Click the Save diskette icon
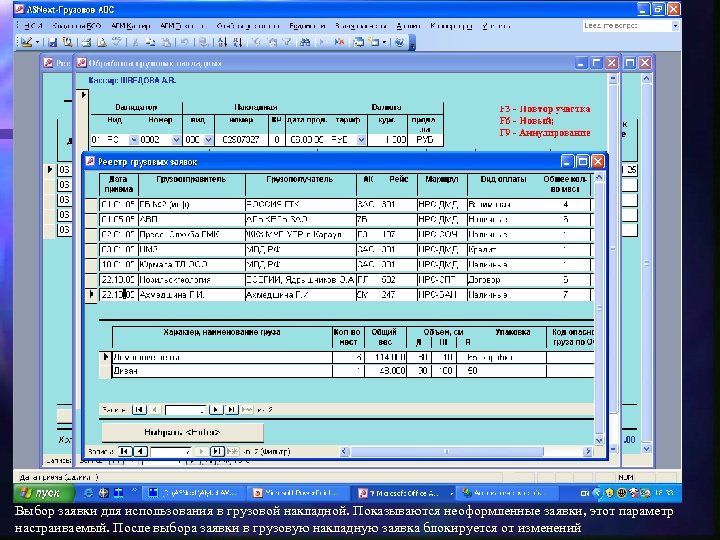 [x=52, y=42]
